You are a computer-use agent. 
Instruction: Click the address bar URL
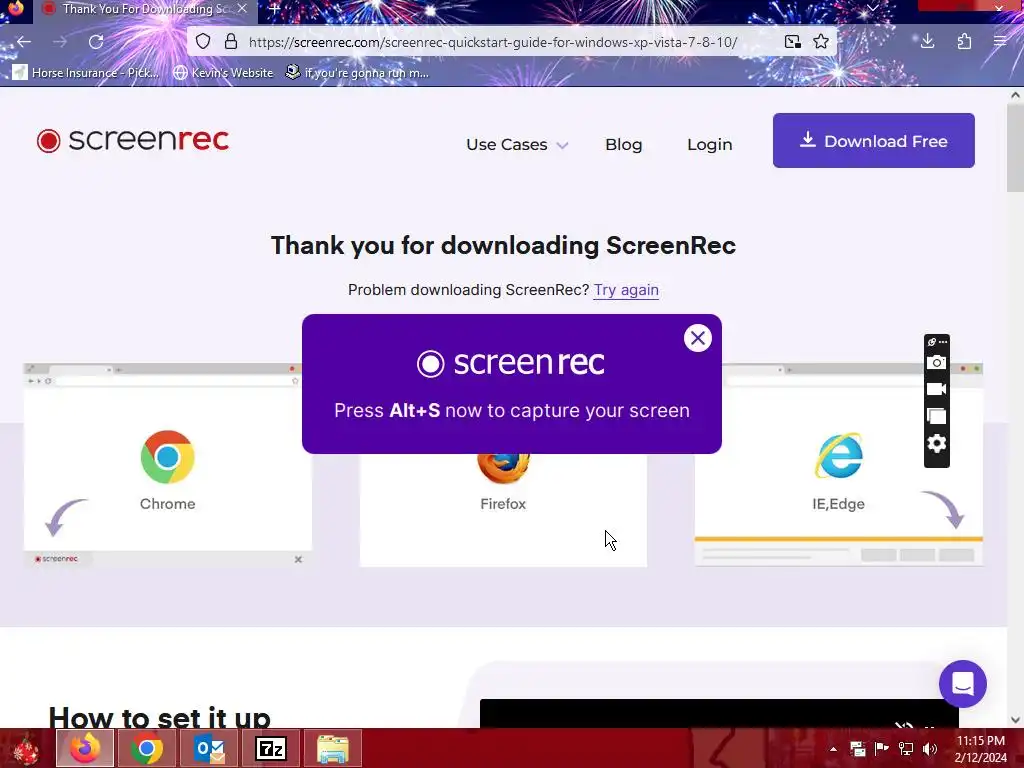pyautogui.click(x=493, y=42)
